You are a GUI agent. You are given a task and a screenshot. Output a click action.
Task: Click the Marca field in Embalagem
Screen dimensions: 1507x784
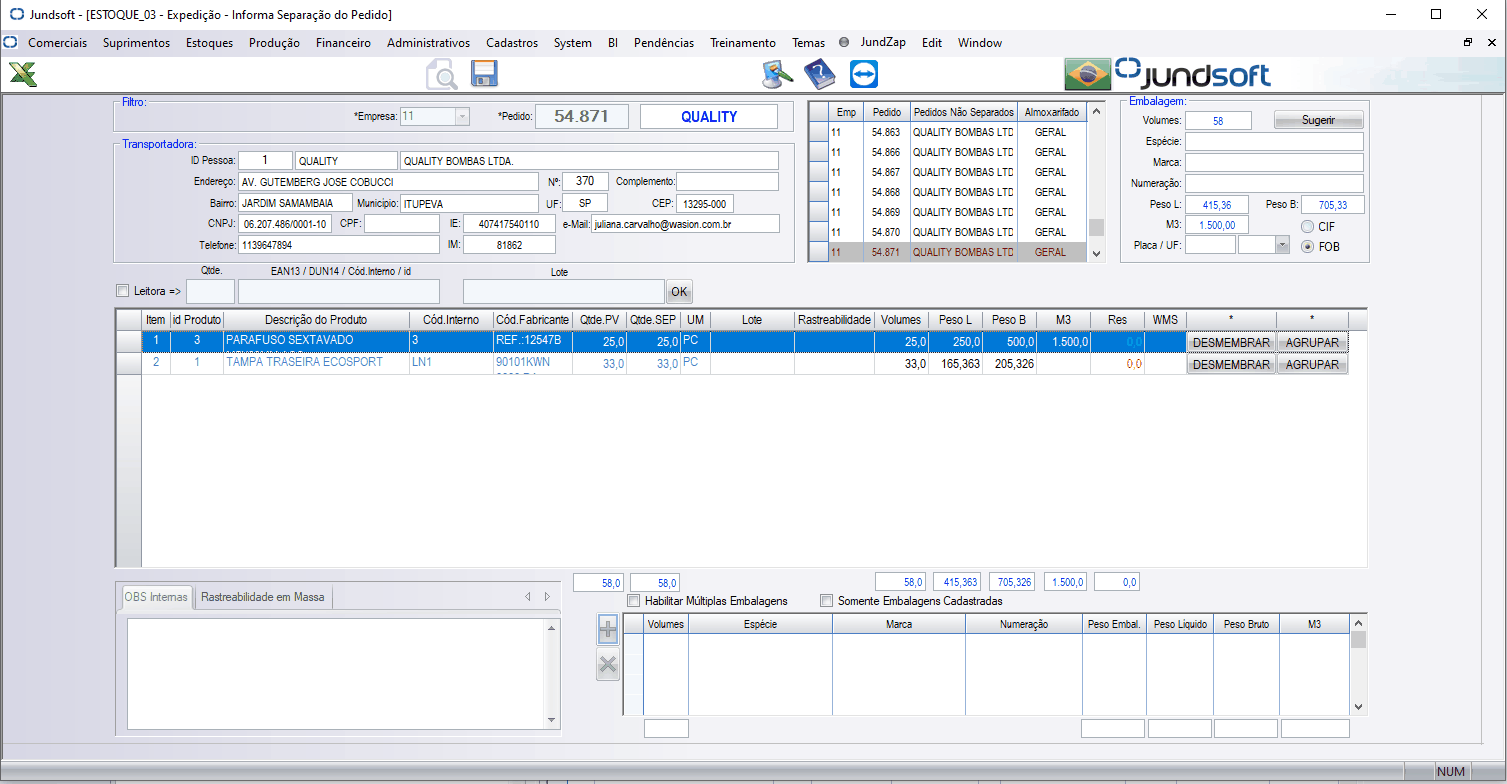pos(1274,162)
